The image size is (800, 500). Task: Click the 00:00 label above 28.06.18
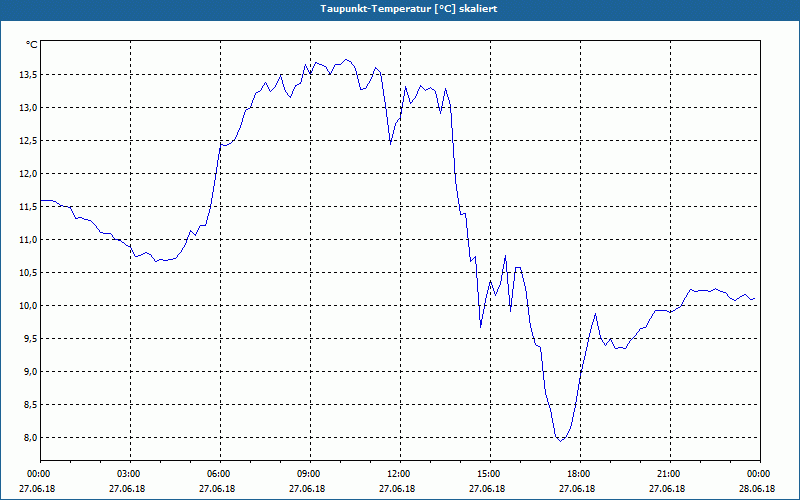pyautogui.click(x=760, y=474)
